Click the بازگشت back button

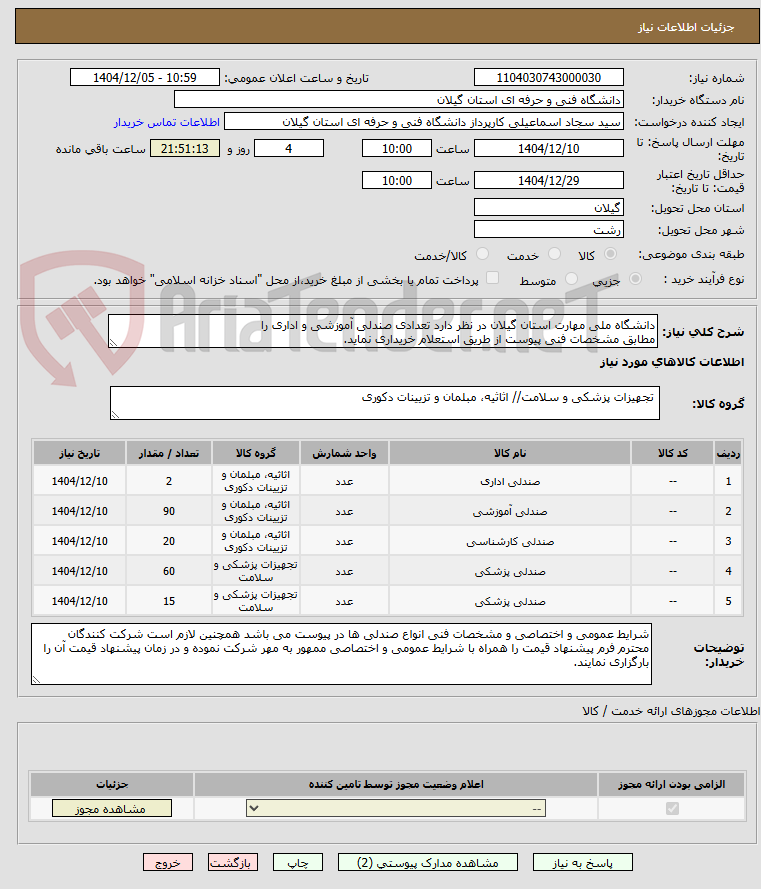232,862
